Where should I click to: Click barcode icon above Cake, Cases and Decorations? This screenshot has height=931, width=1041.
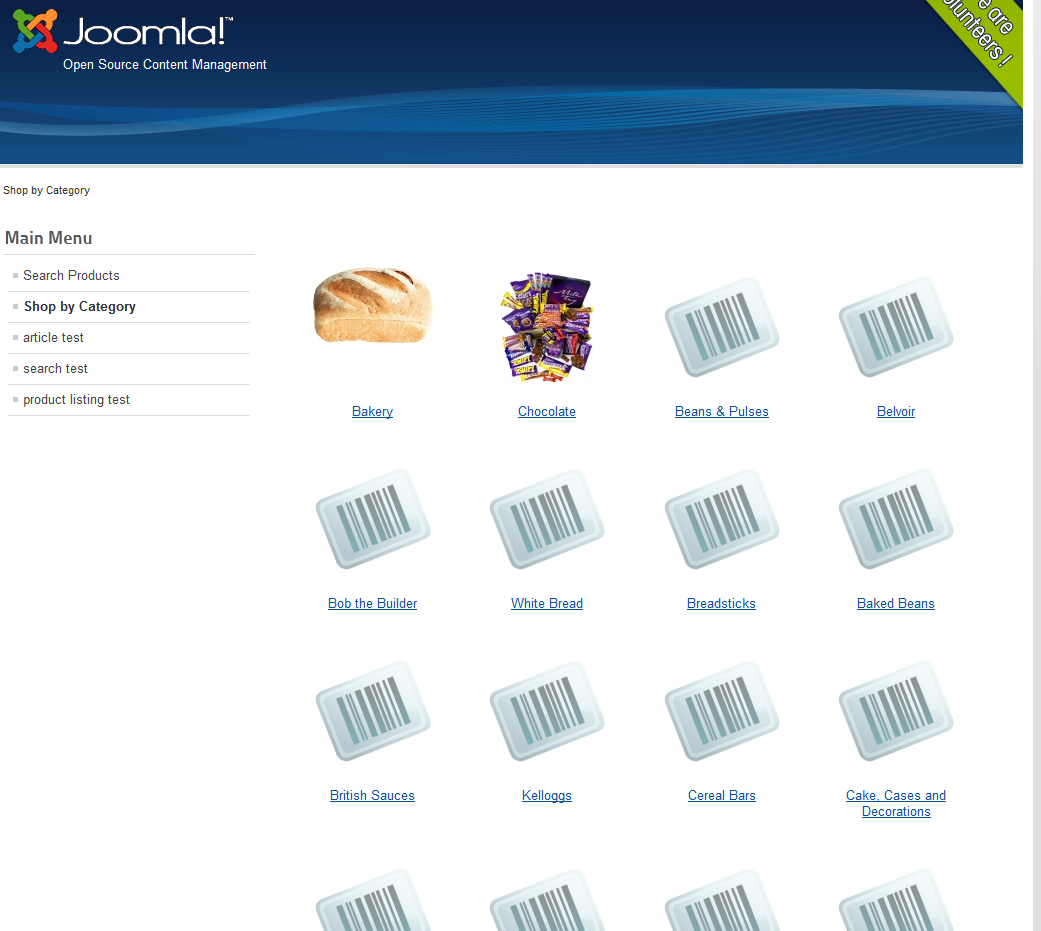(896, 711)
